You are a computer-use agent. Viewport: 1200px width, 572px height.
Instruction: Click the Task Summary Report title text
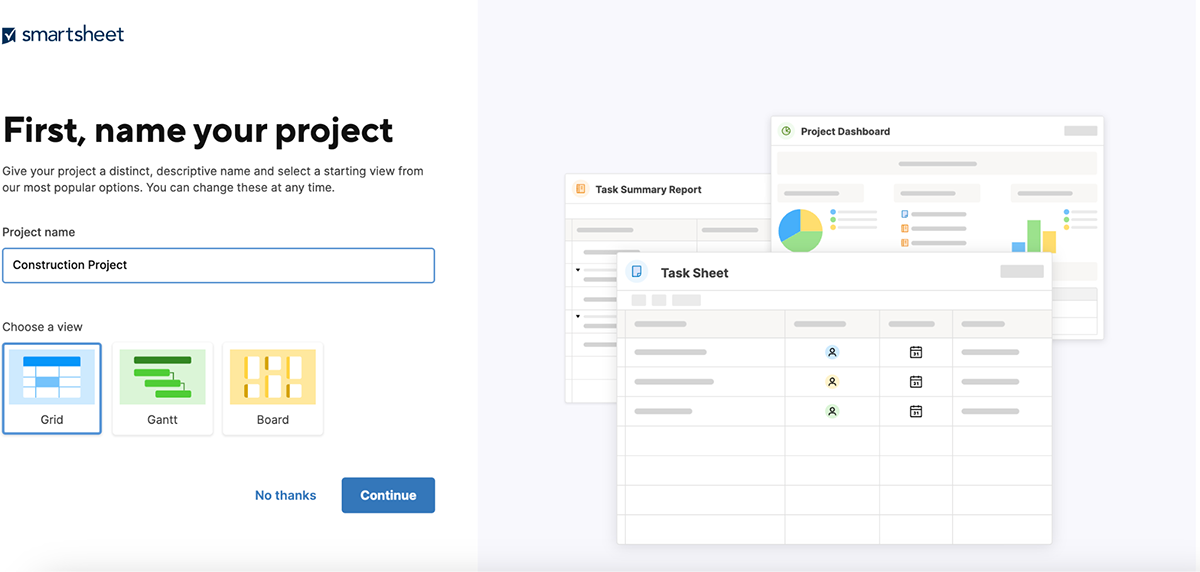click(648, 189)
